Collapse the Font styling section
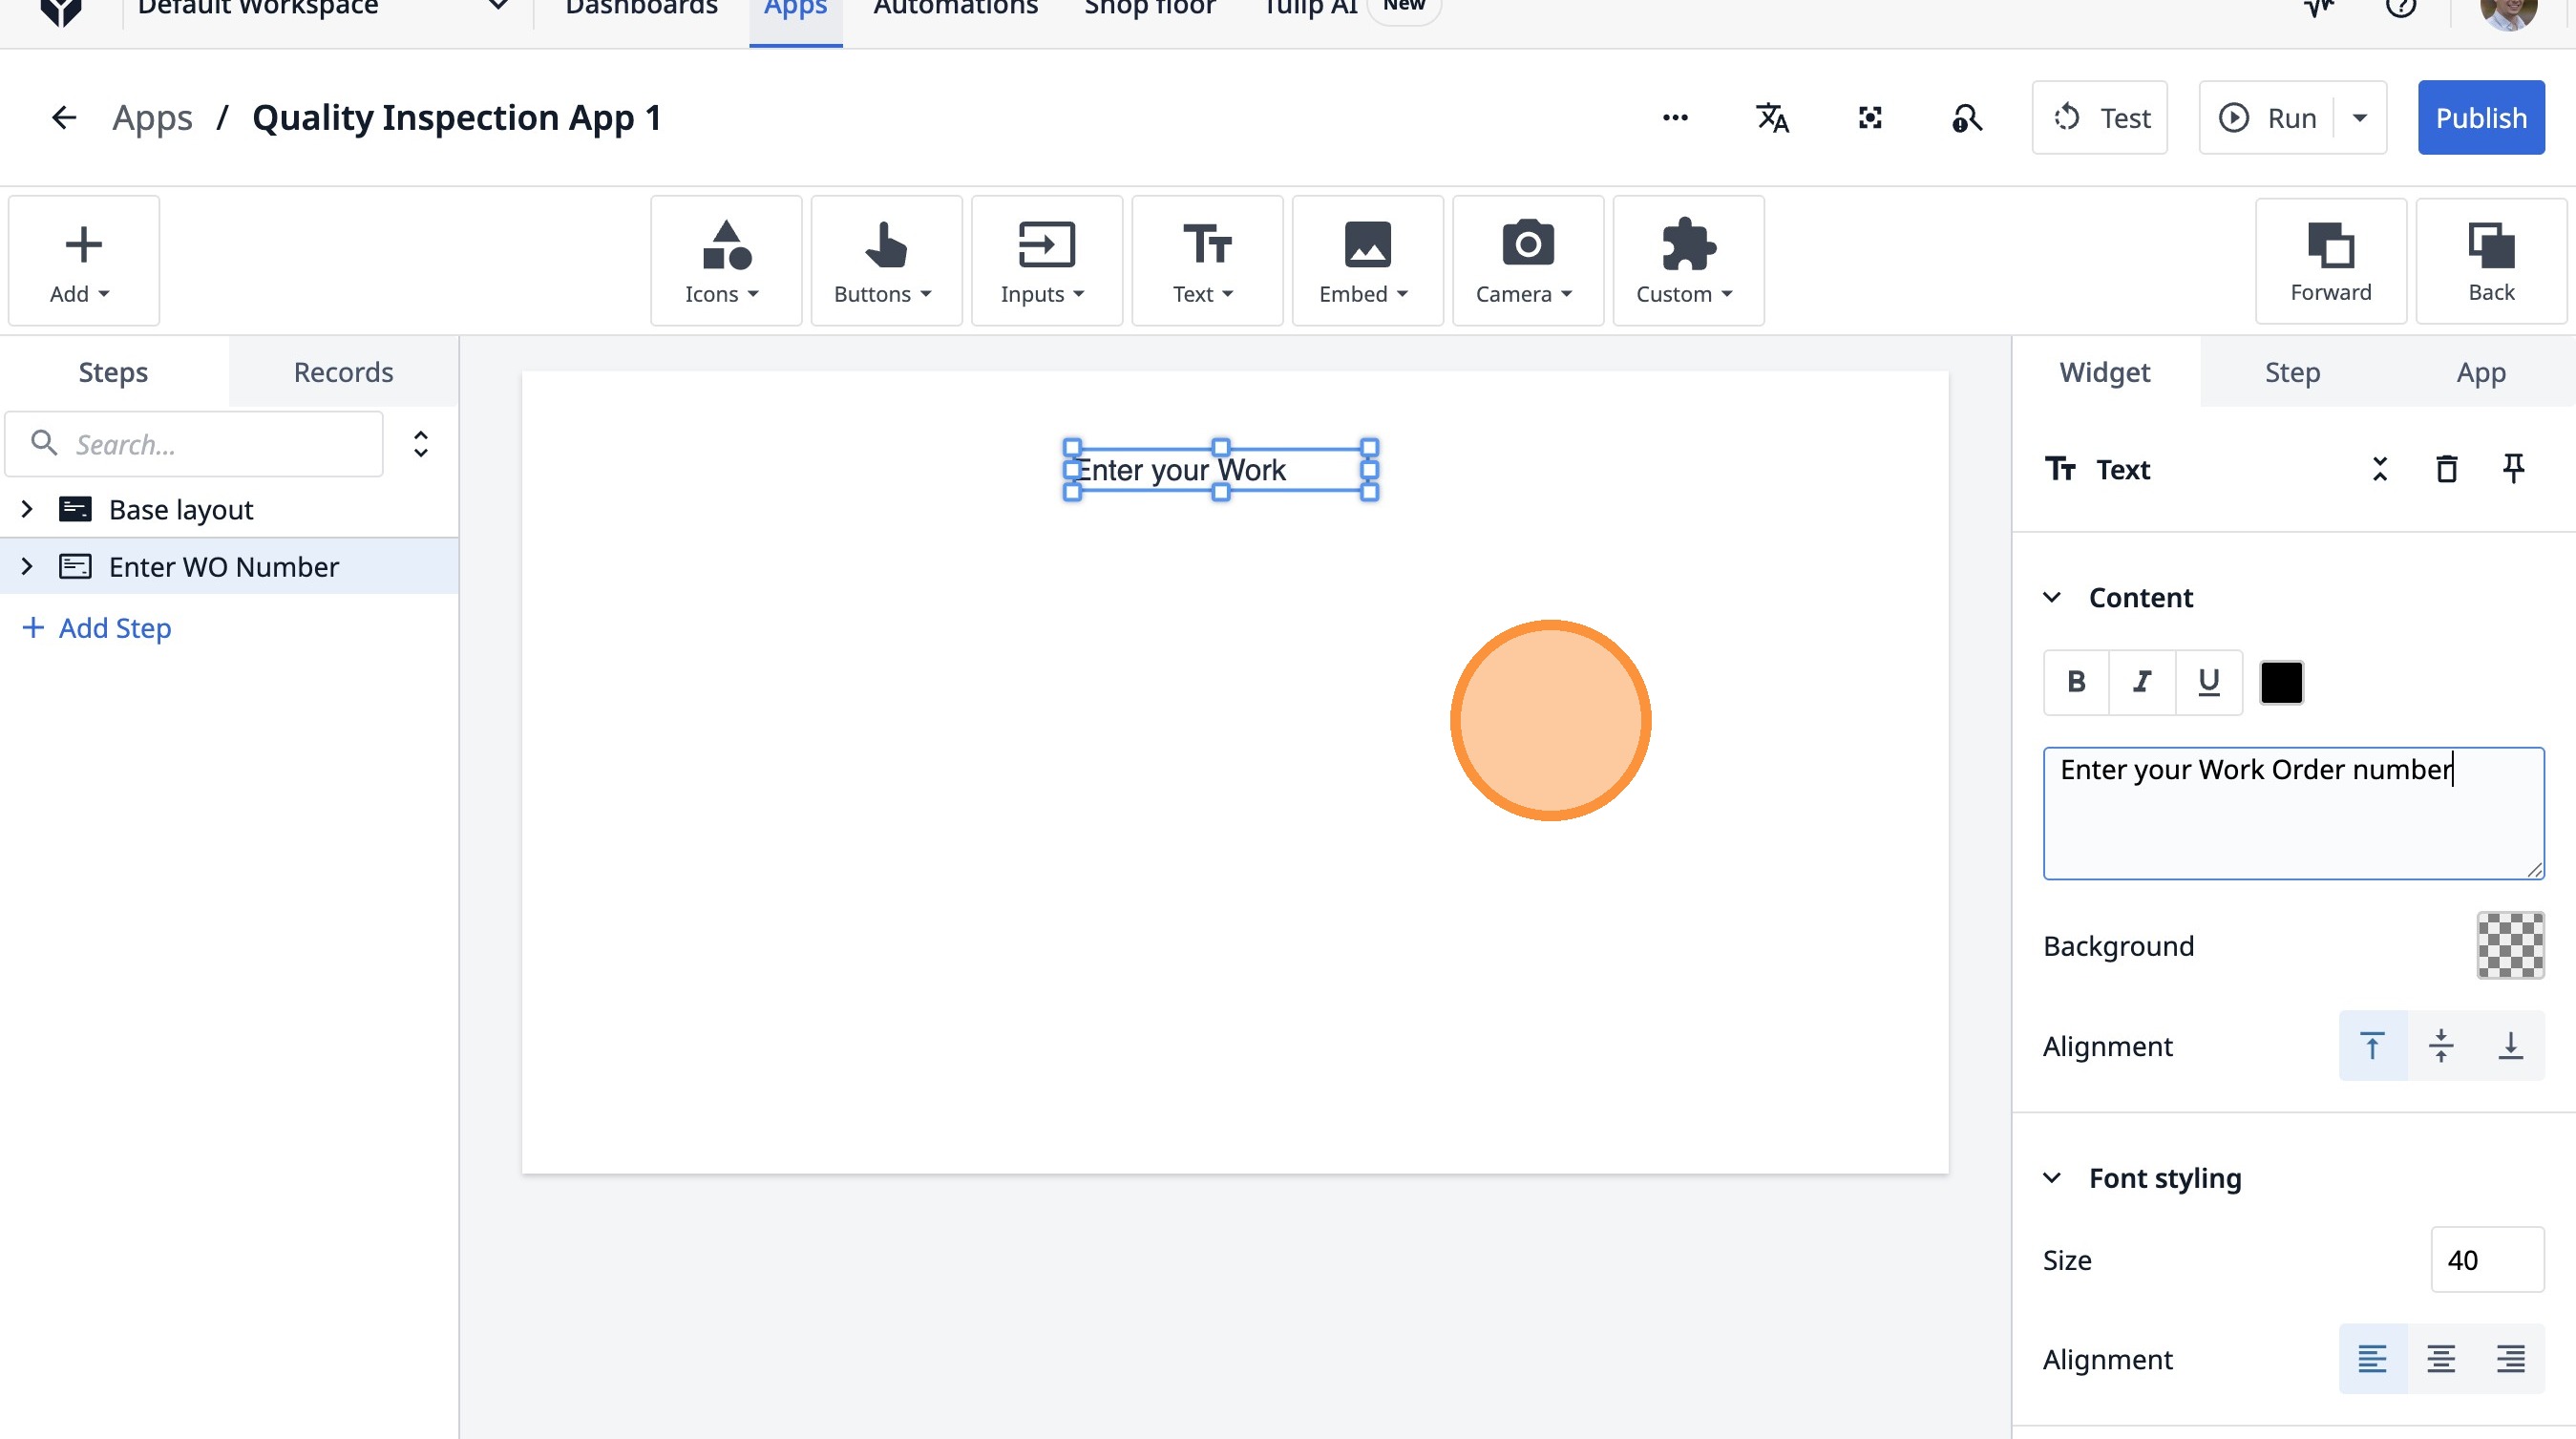 pos(2052,1178)
